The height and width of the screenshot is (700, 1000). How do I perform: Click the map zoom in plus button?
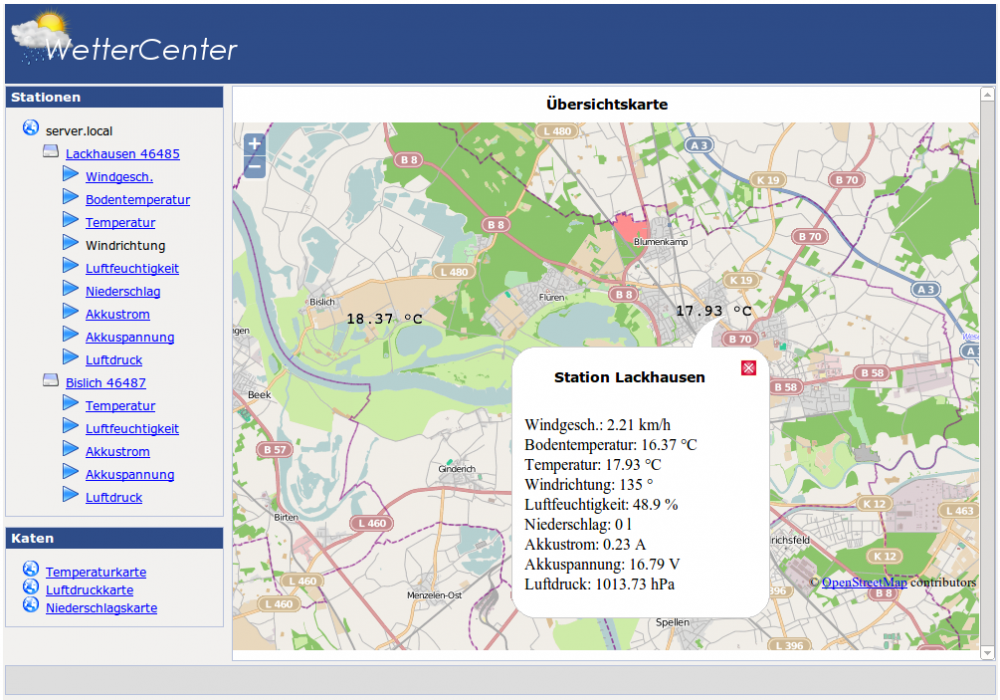(254, 144)
